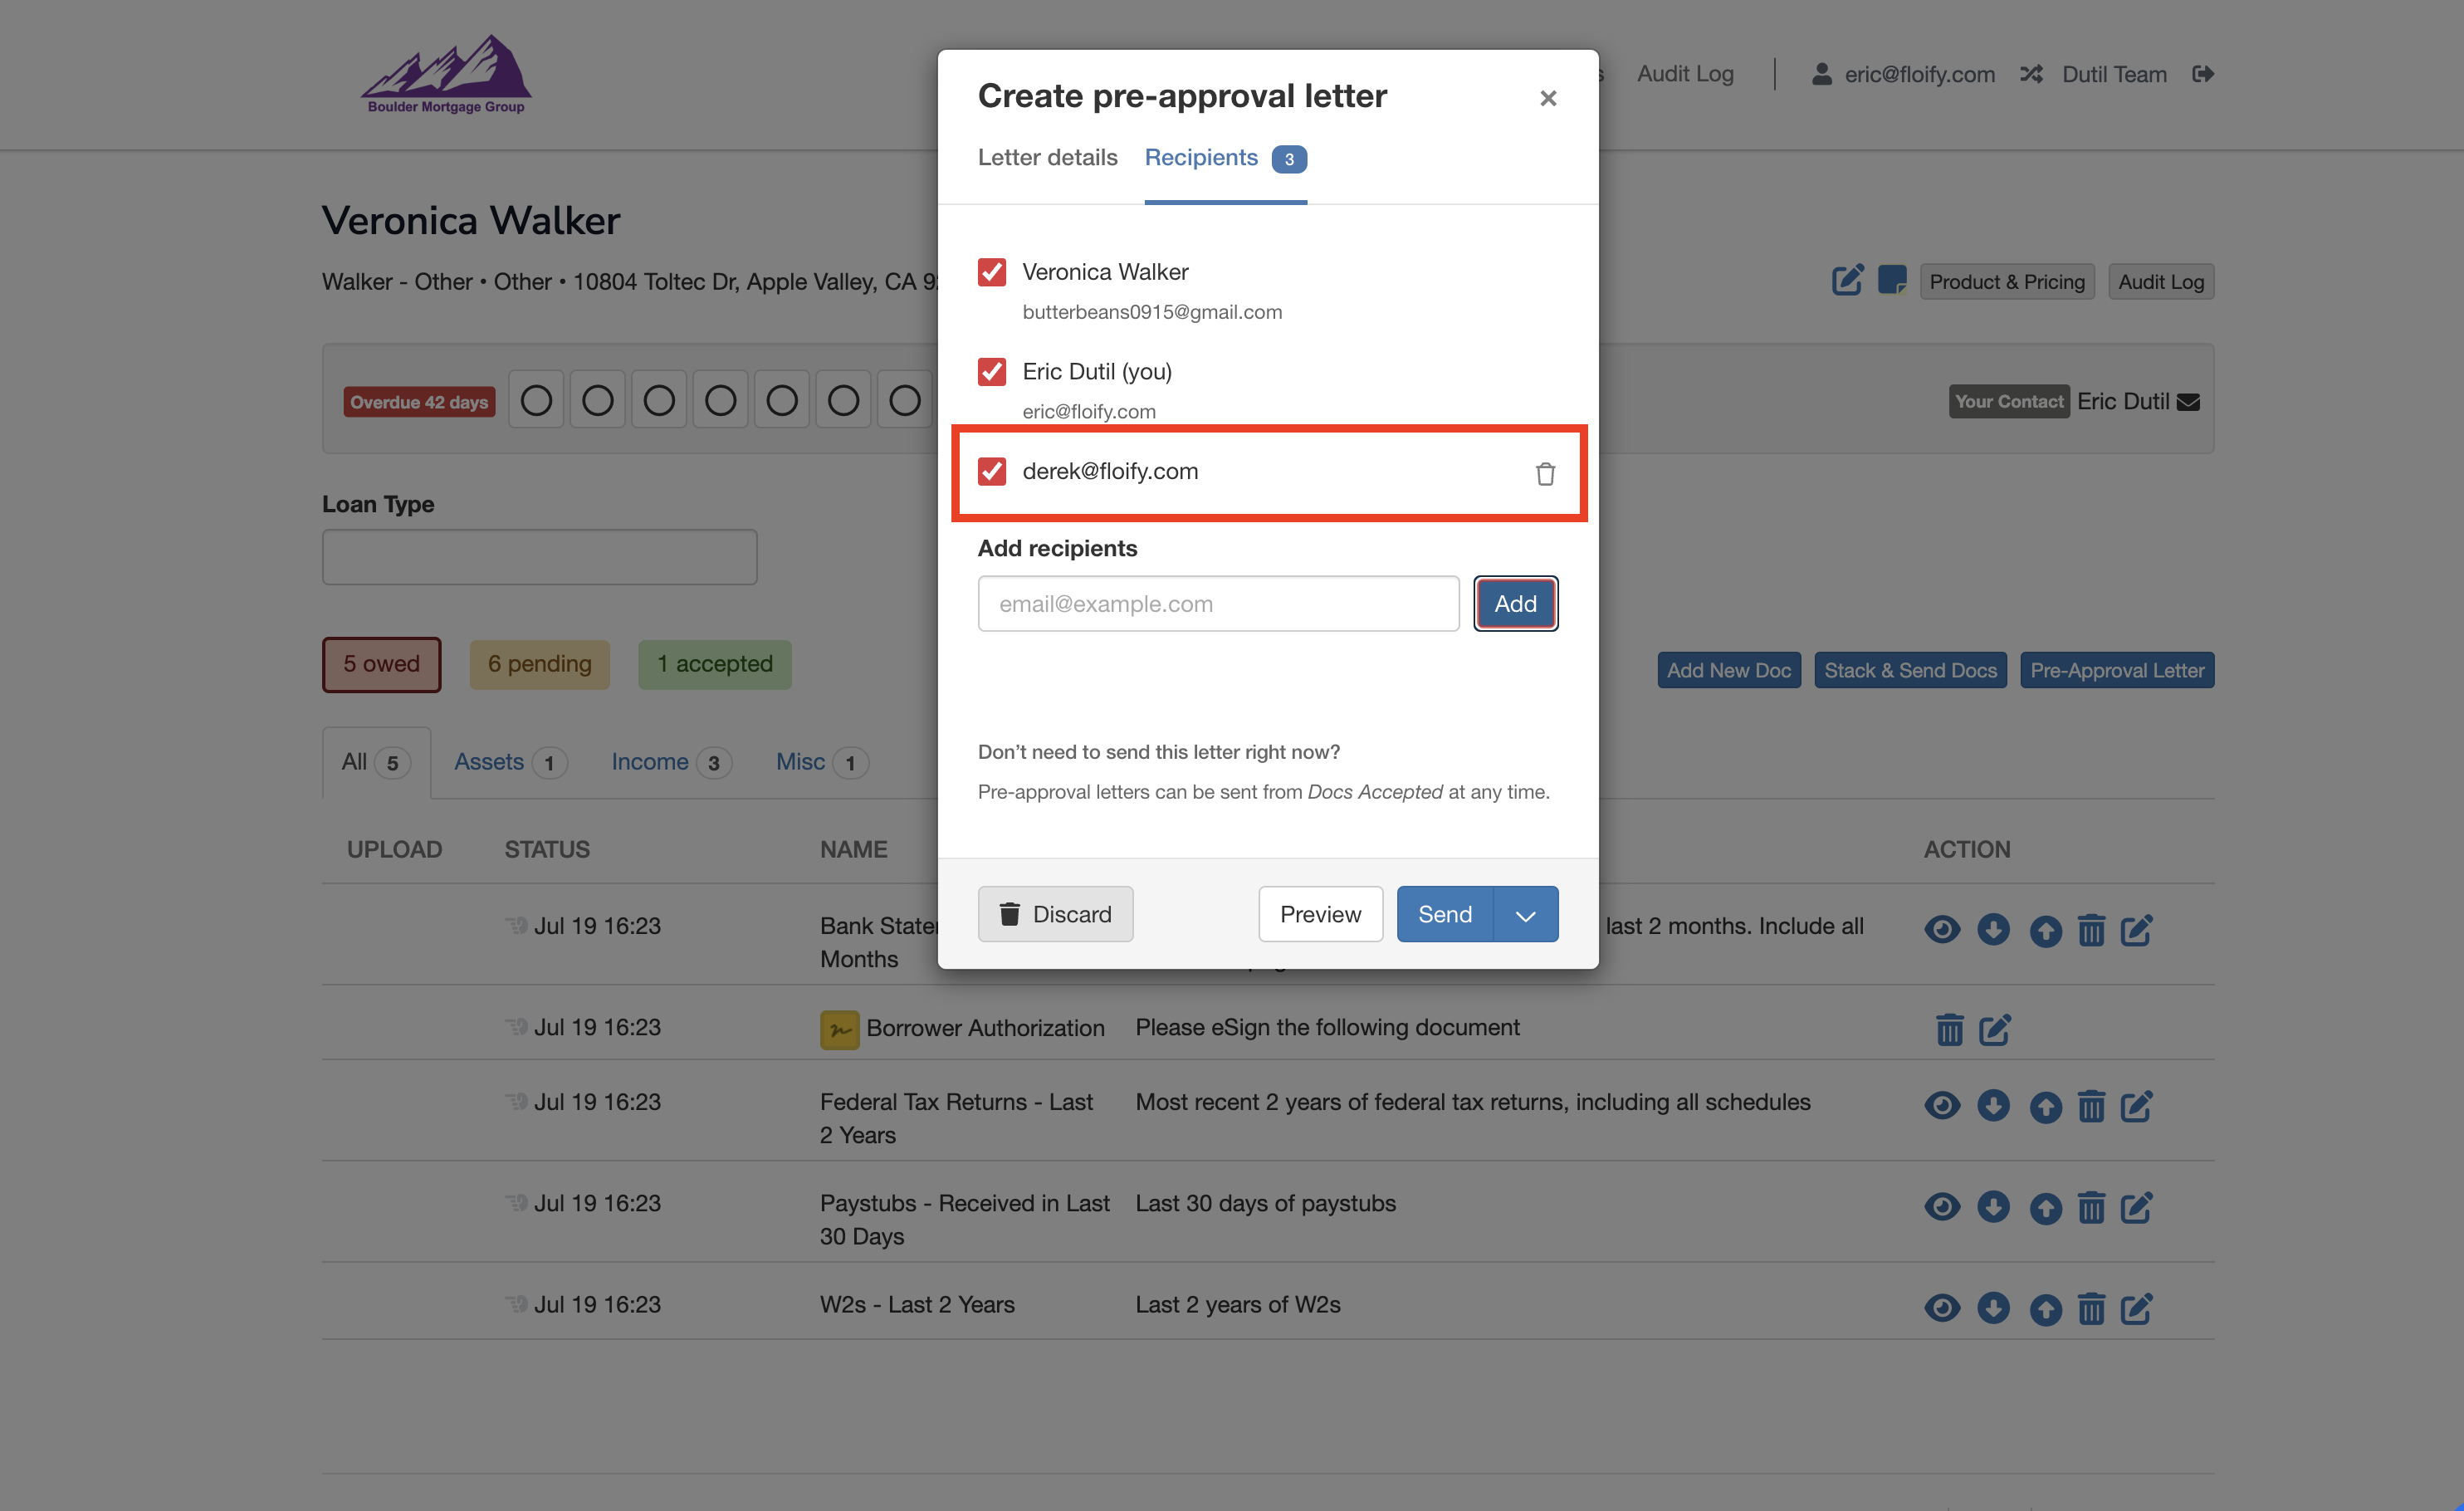Expand the Send button dropdown arrow

tap(1525, 914)
